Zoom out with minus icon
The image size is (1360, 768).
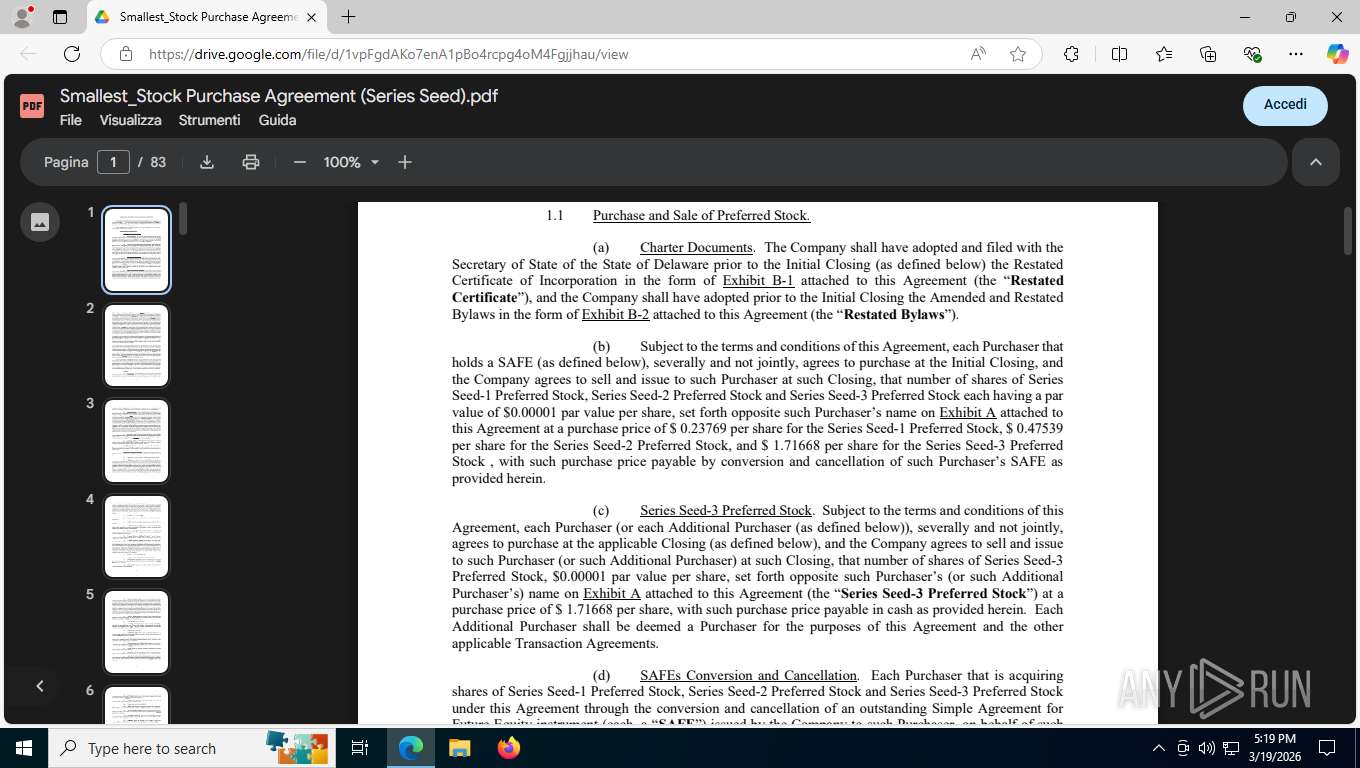click(299, 162)
